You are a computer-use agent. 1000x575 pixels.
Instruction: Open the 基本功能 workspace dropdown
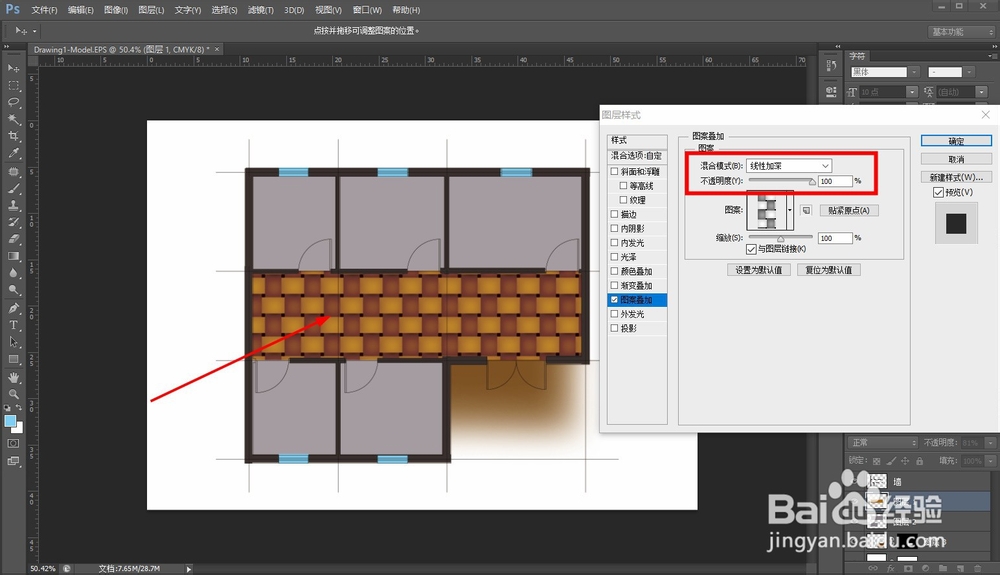point(960,31)
